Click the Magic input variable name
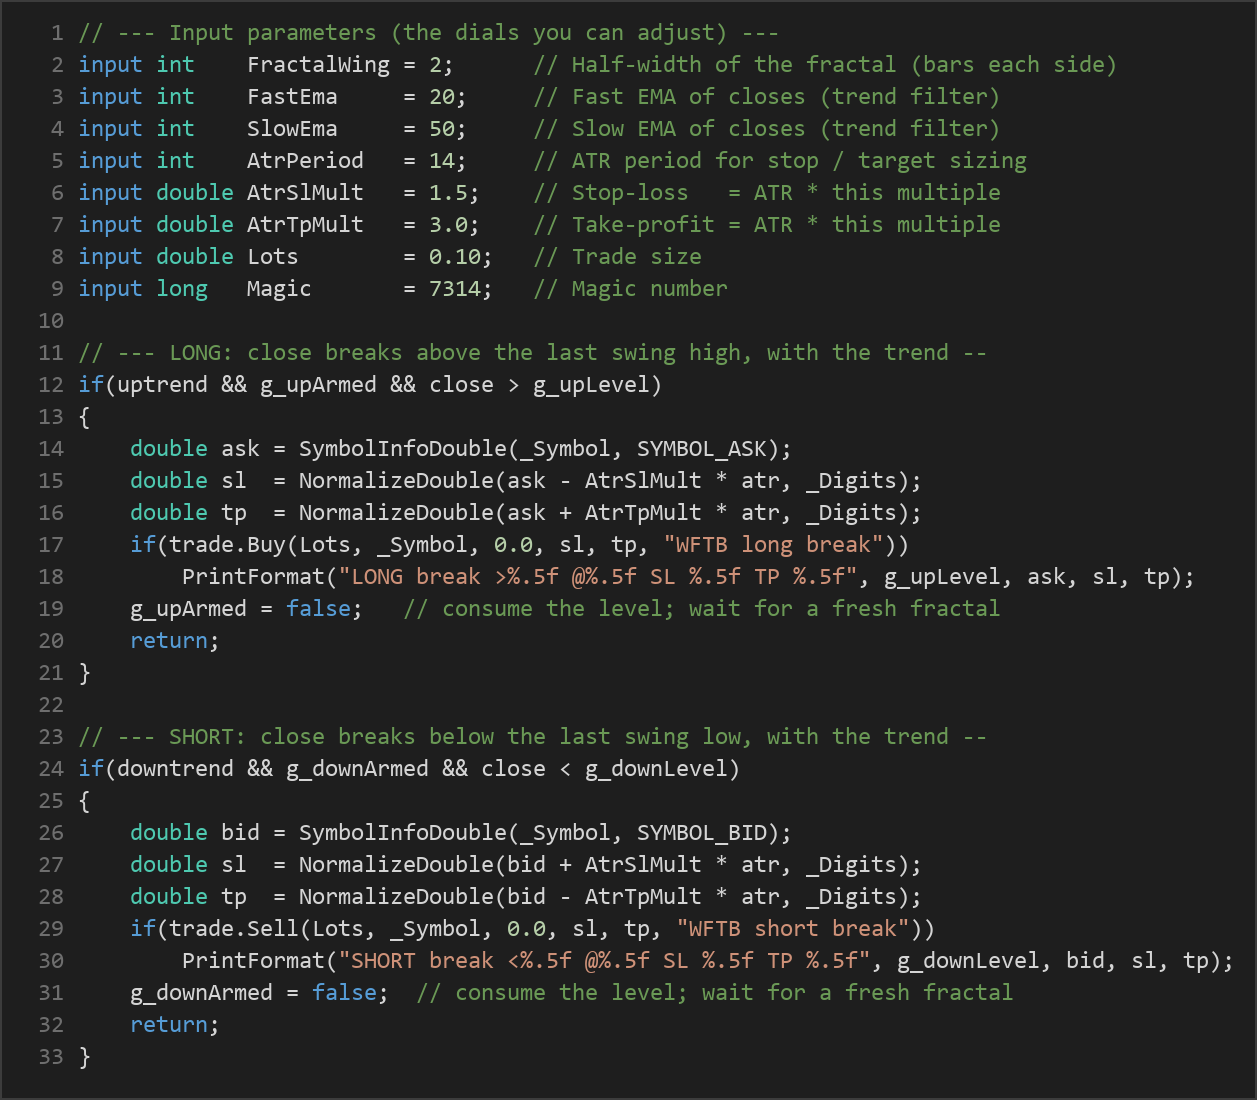 [x=279, y=289]
